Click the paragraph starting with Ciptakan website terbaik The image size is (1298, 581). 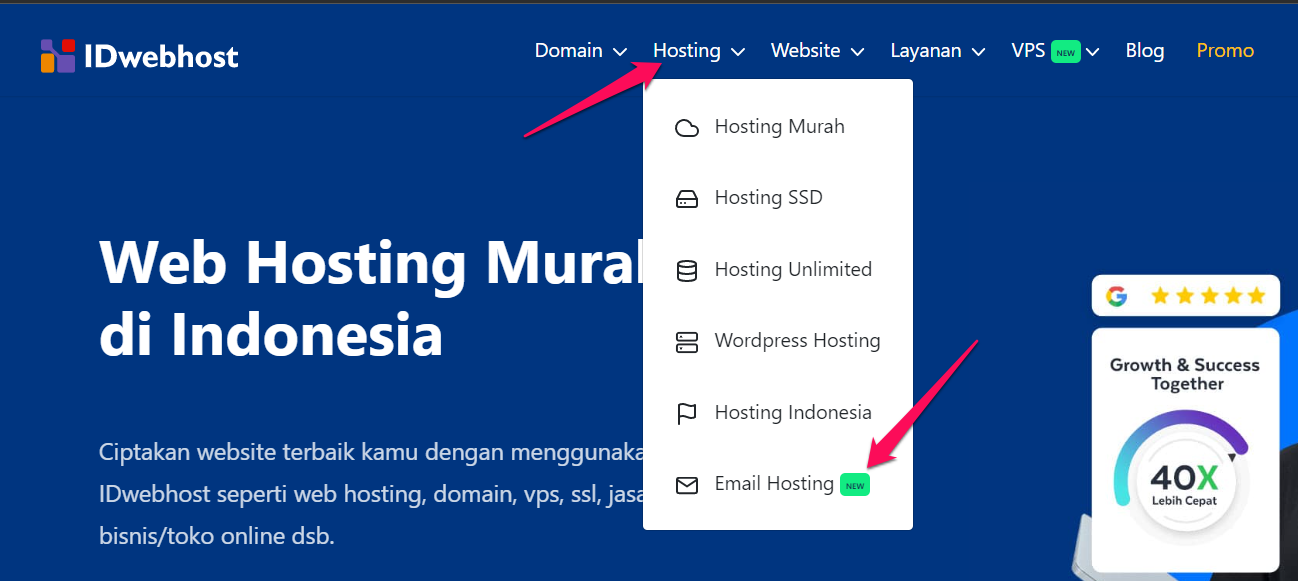pyautogui.click(x=371, y=494)
